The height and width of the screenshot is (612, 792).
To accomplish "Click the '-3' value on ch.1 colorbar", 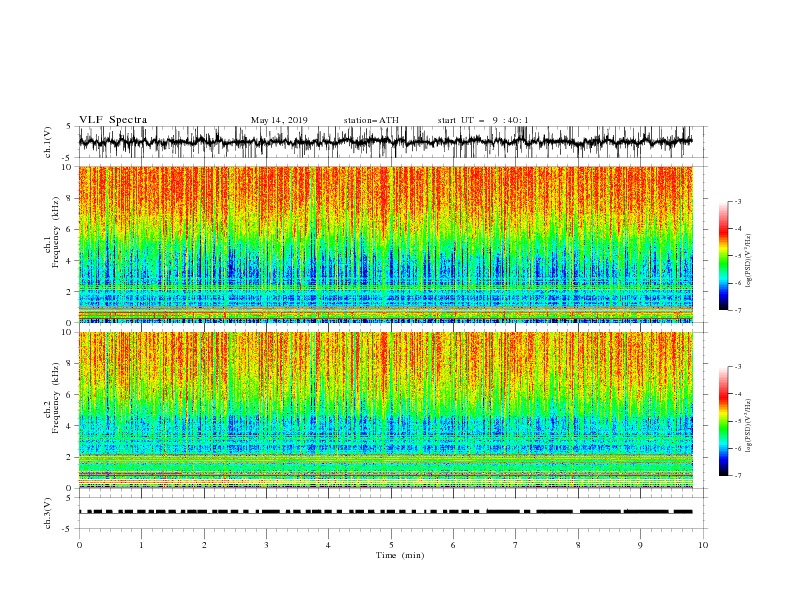I will pos(738,201).
